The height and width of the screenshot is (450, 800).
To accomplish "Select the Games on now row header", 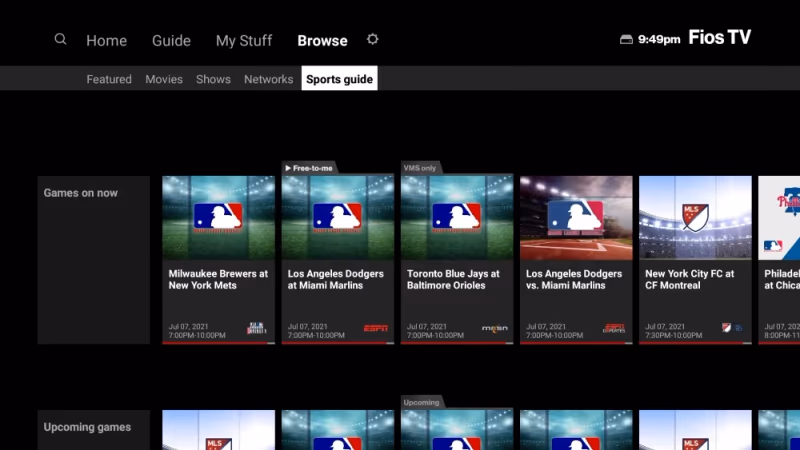I will coord(94,260).
